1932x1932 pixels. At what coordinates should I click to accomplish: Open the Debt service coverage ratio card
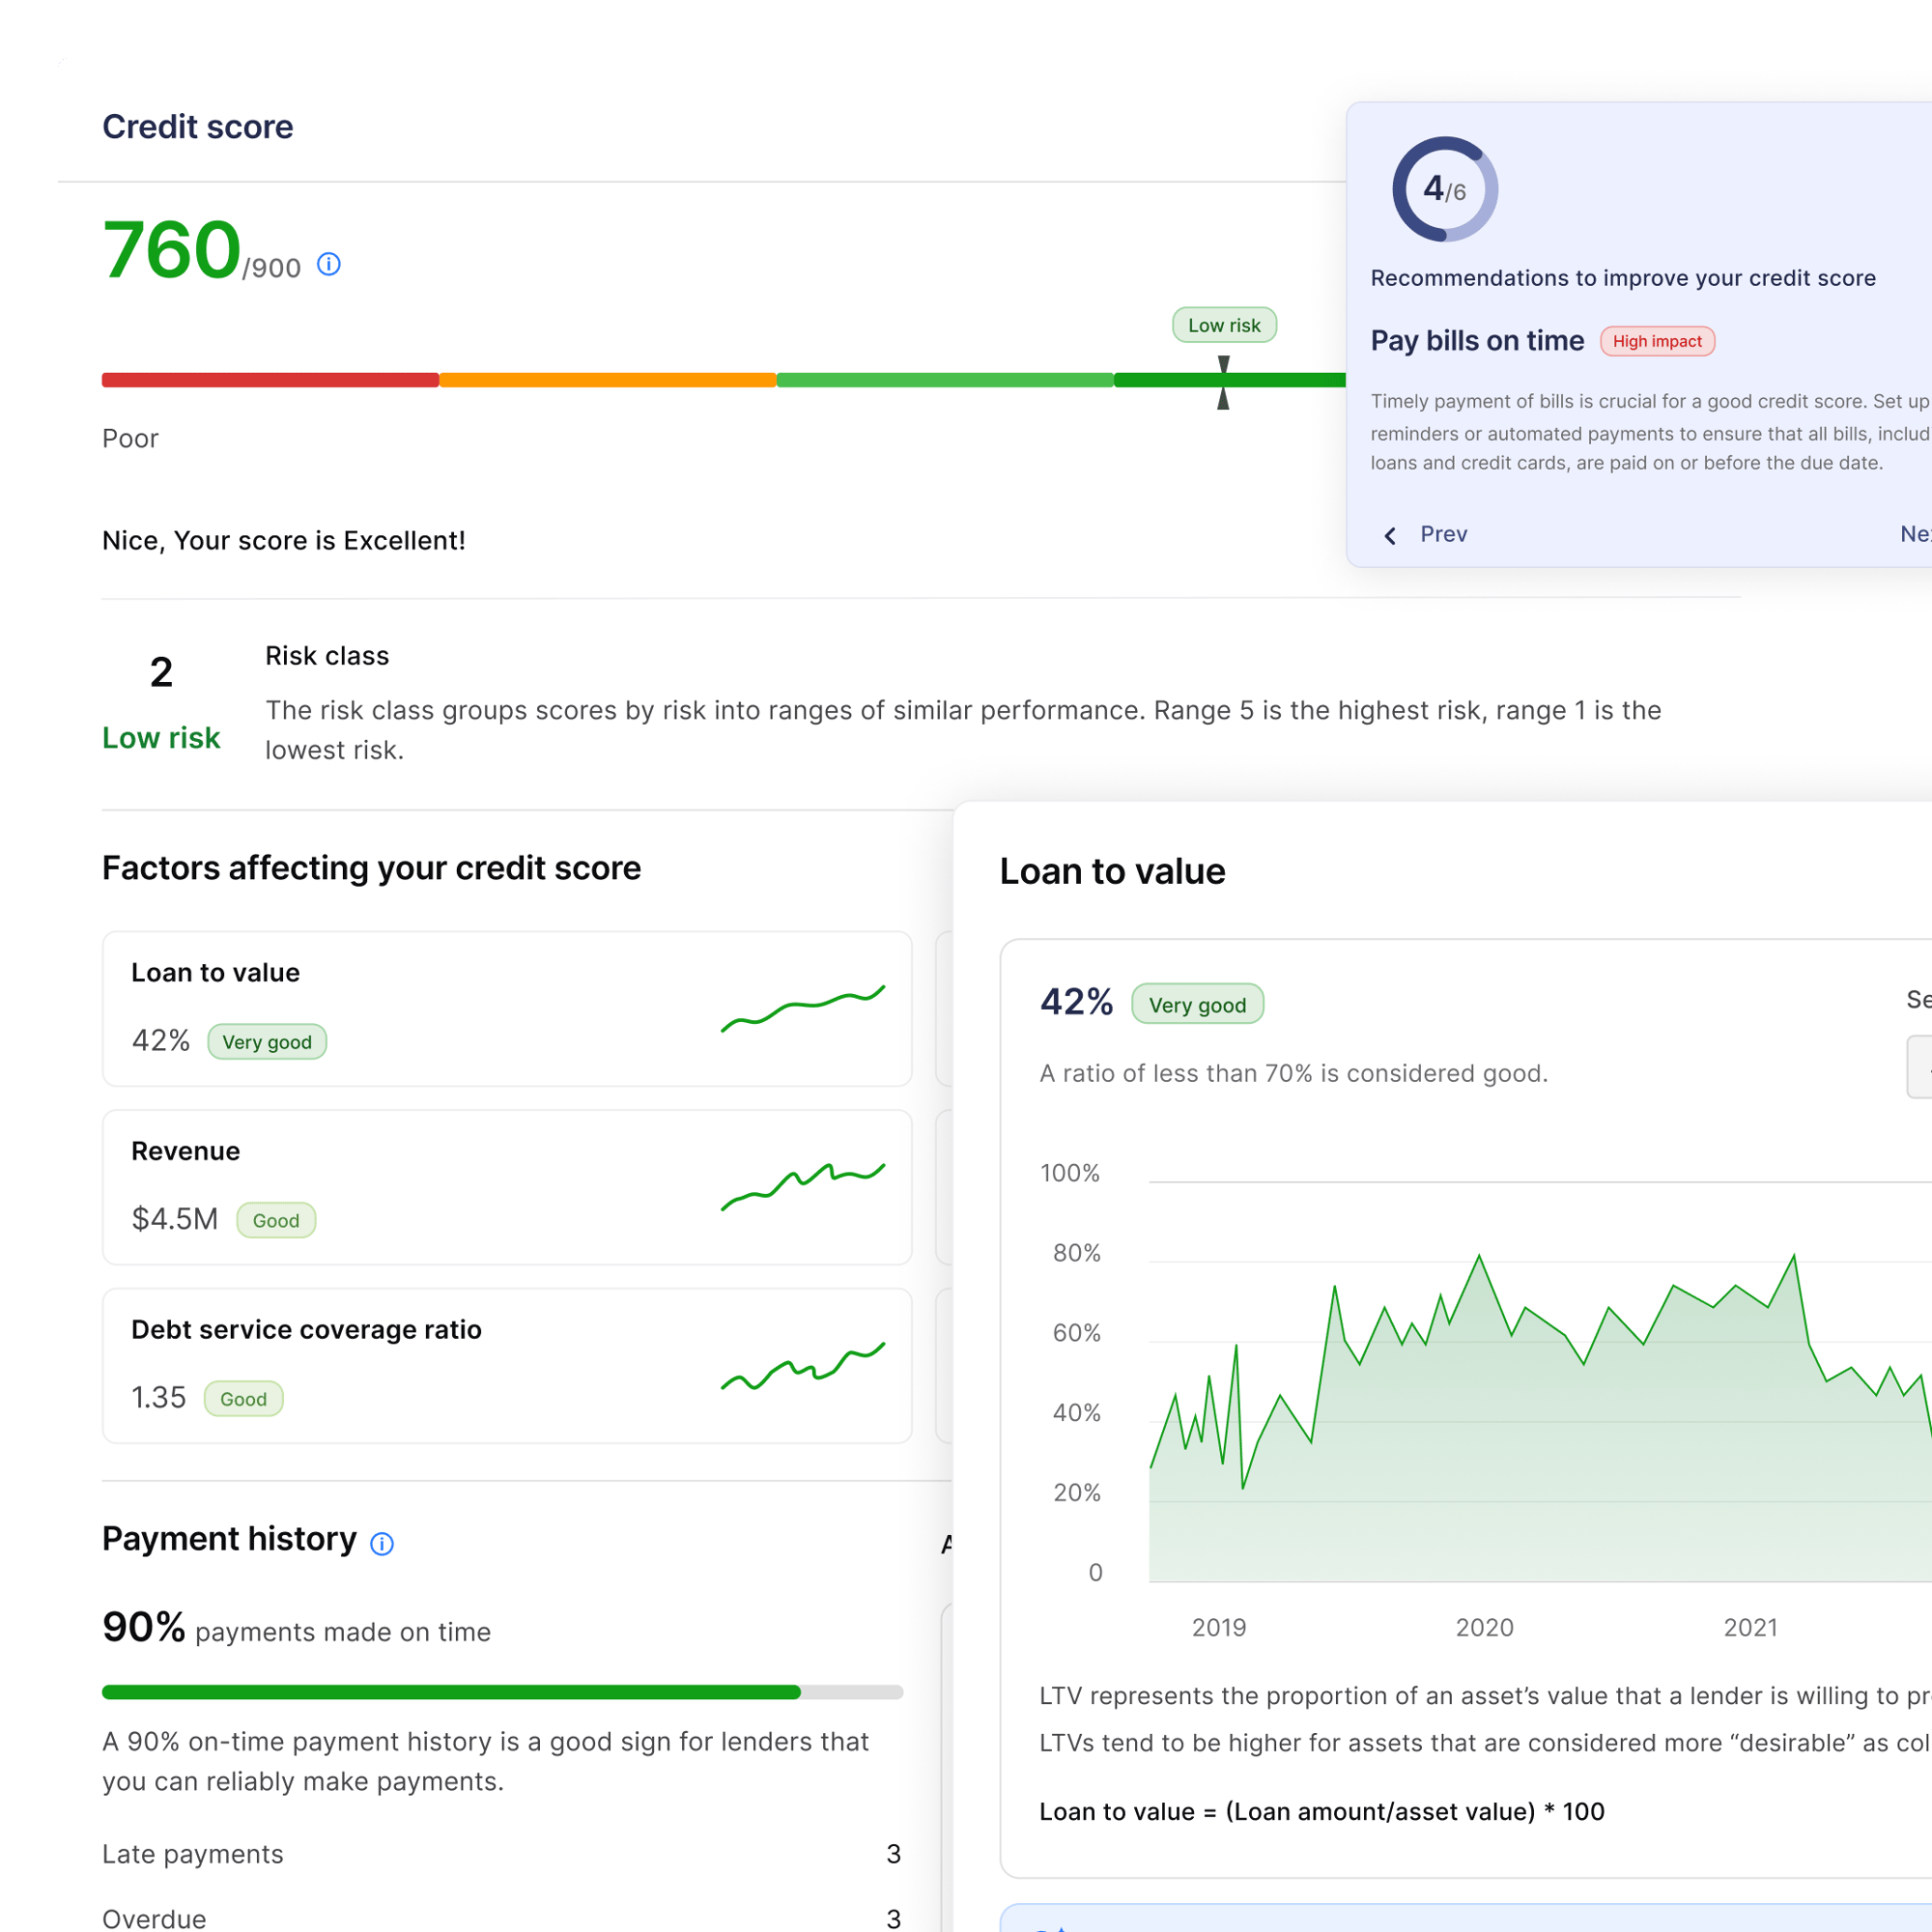point(507,1365)
